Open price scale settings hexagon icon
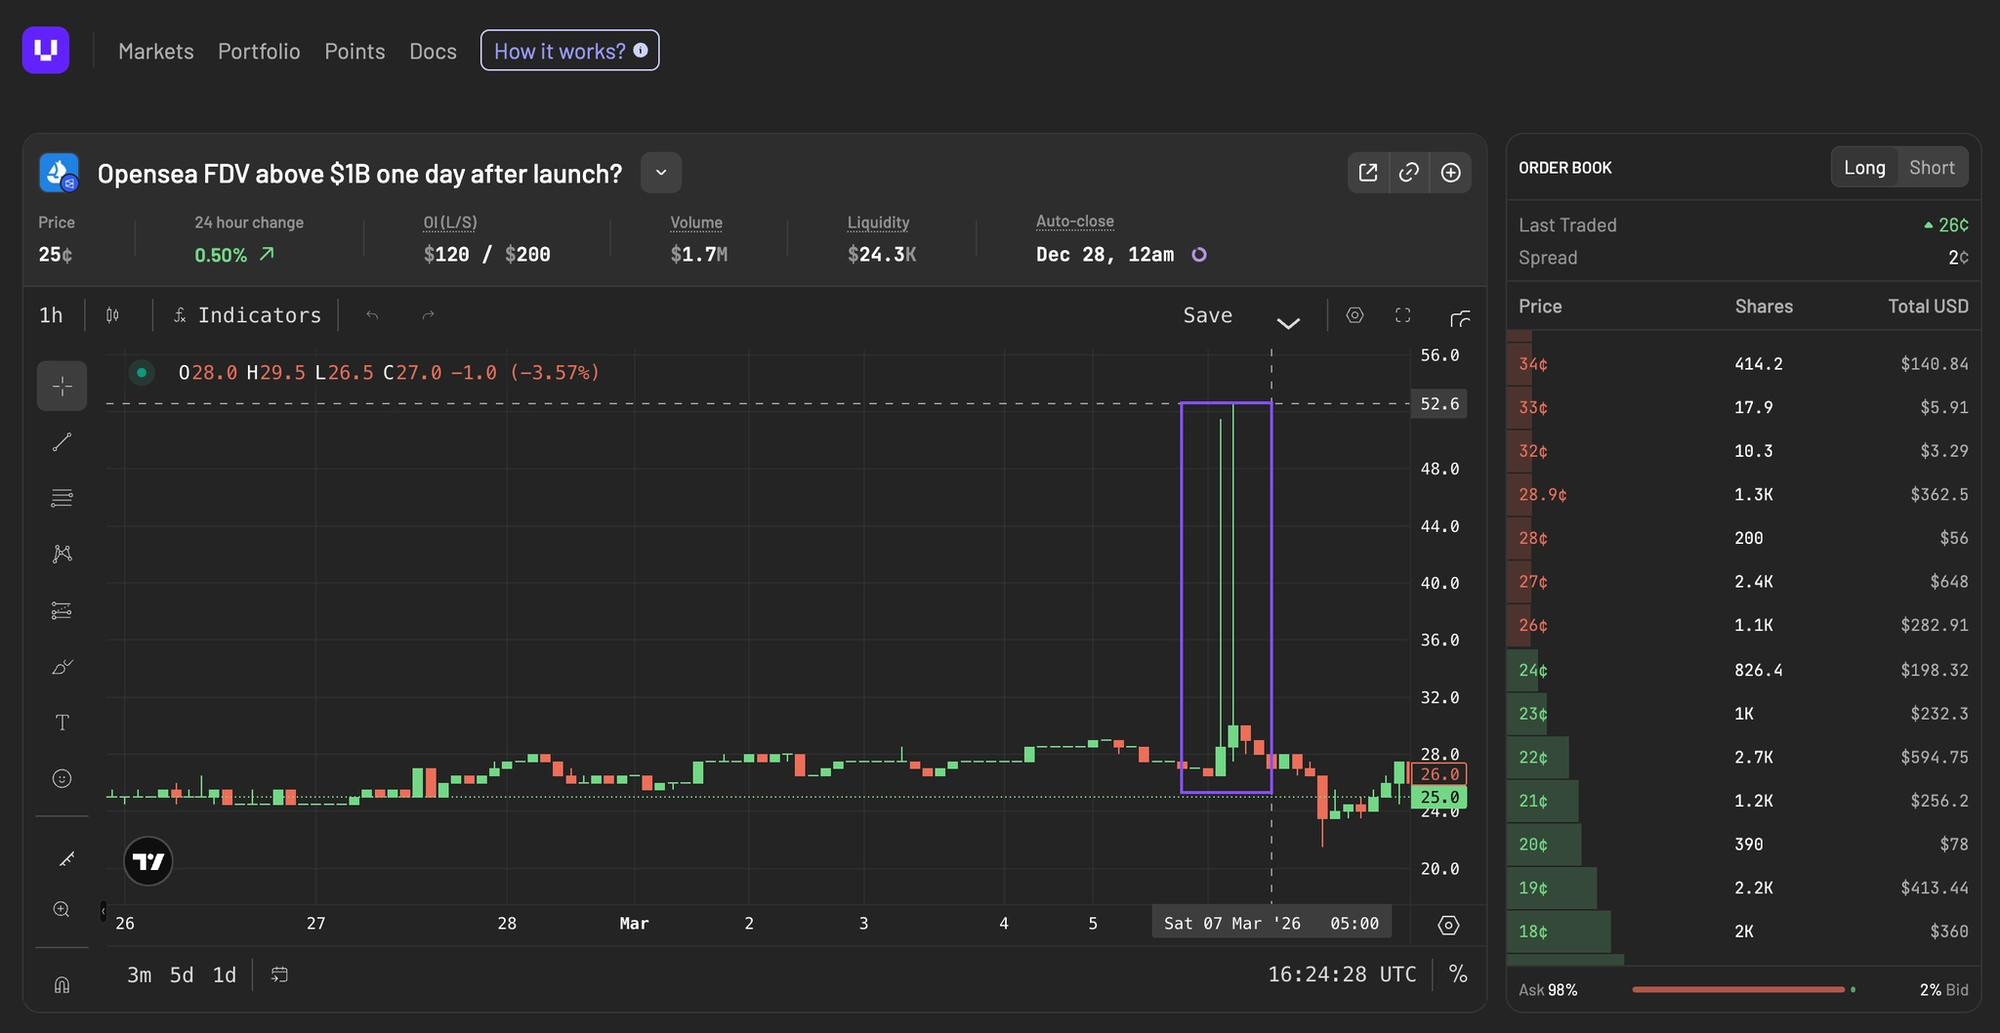This screenshot has height=1033, width=2000. (1448, 925)
